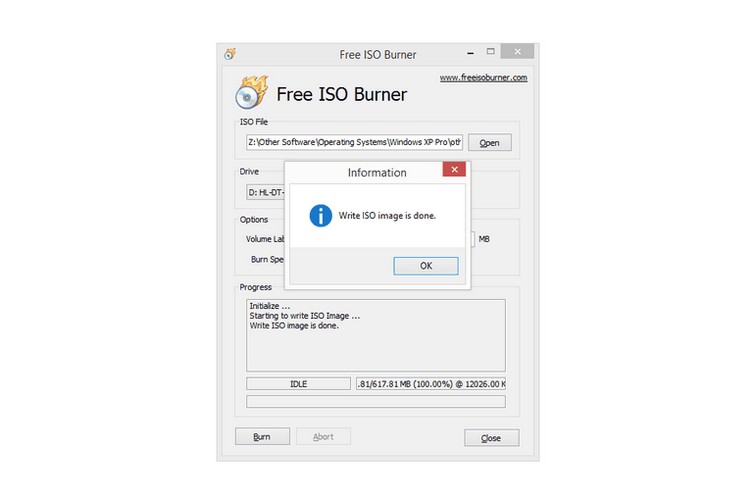Click the IDLE status field
The height and width of the screenshot is (502, 753).
298,383
